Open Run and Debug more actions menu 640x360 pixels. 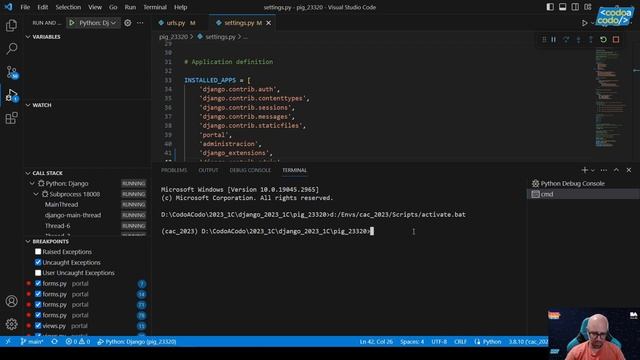point(140,23)
